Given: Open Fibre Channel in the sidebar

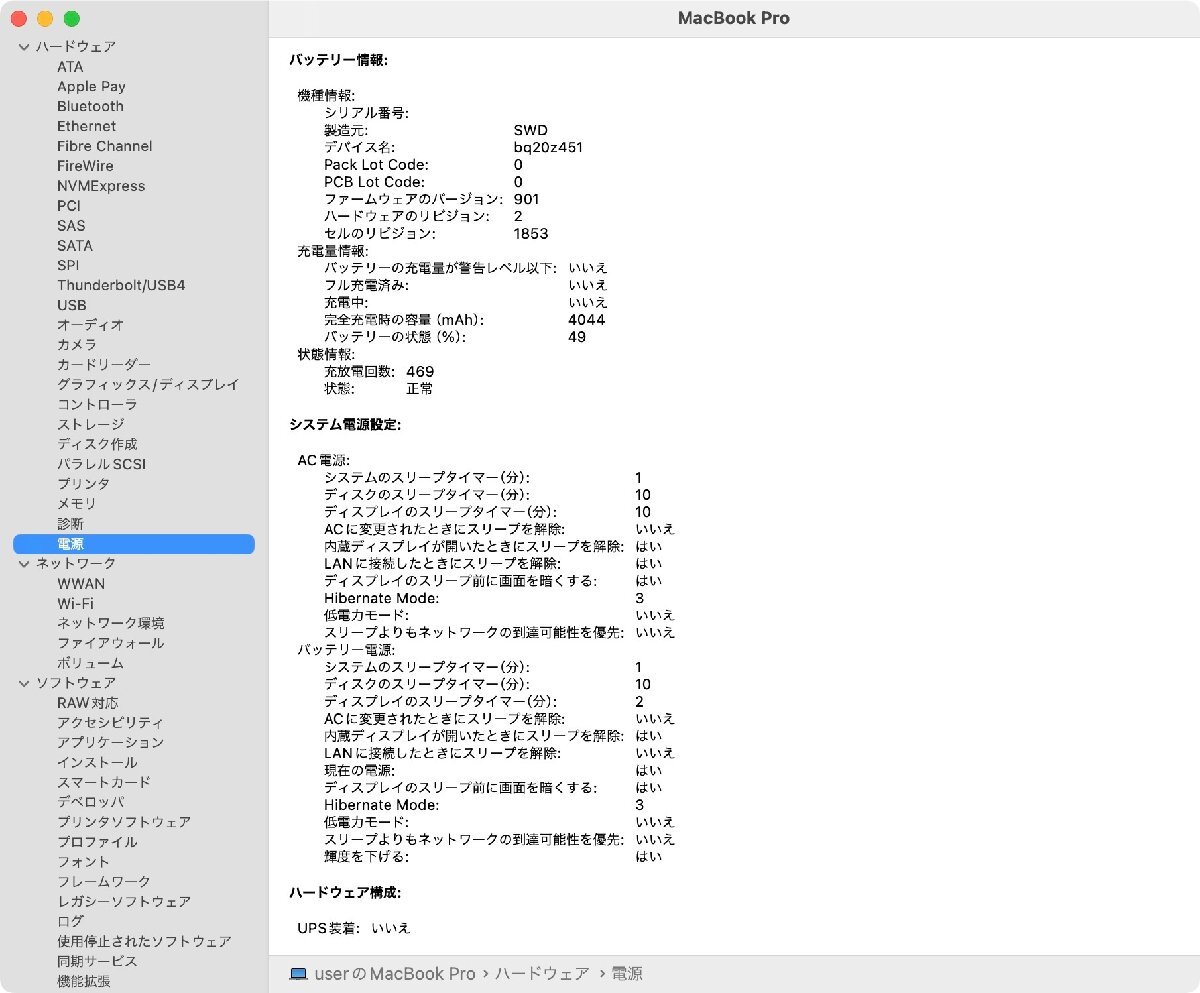Looking at the screenshot, I should 105,146.
